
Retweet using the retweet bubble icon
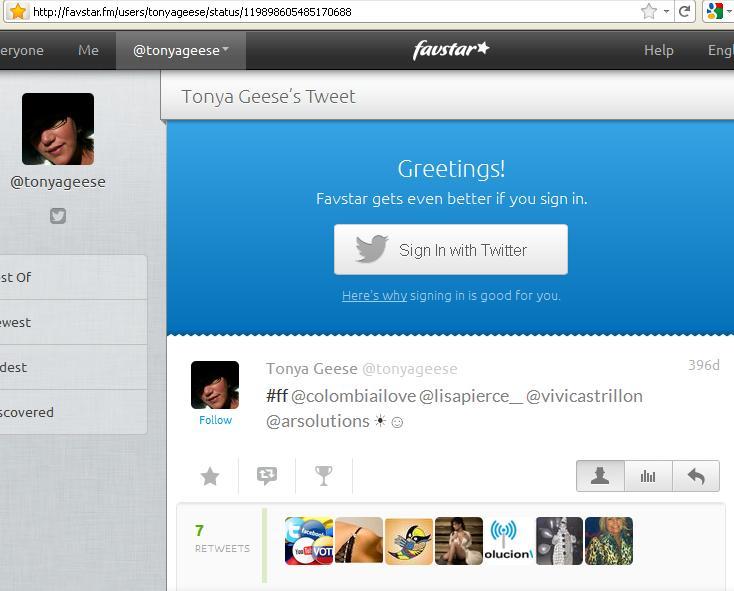click(x=267, y=476)
